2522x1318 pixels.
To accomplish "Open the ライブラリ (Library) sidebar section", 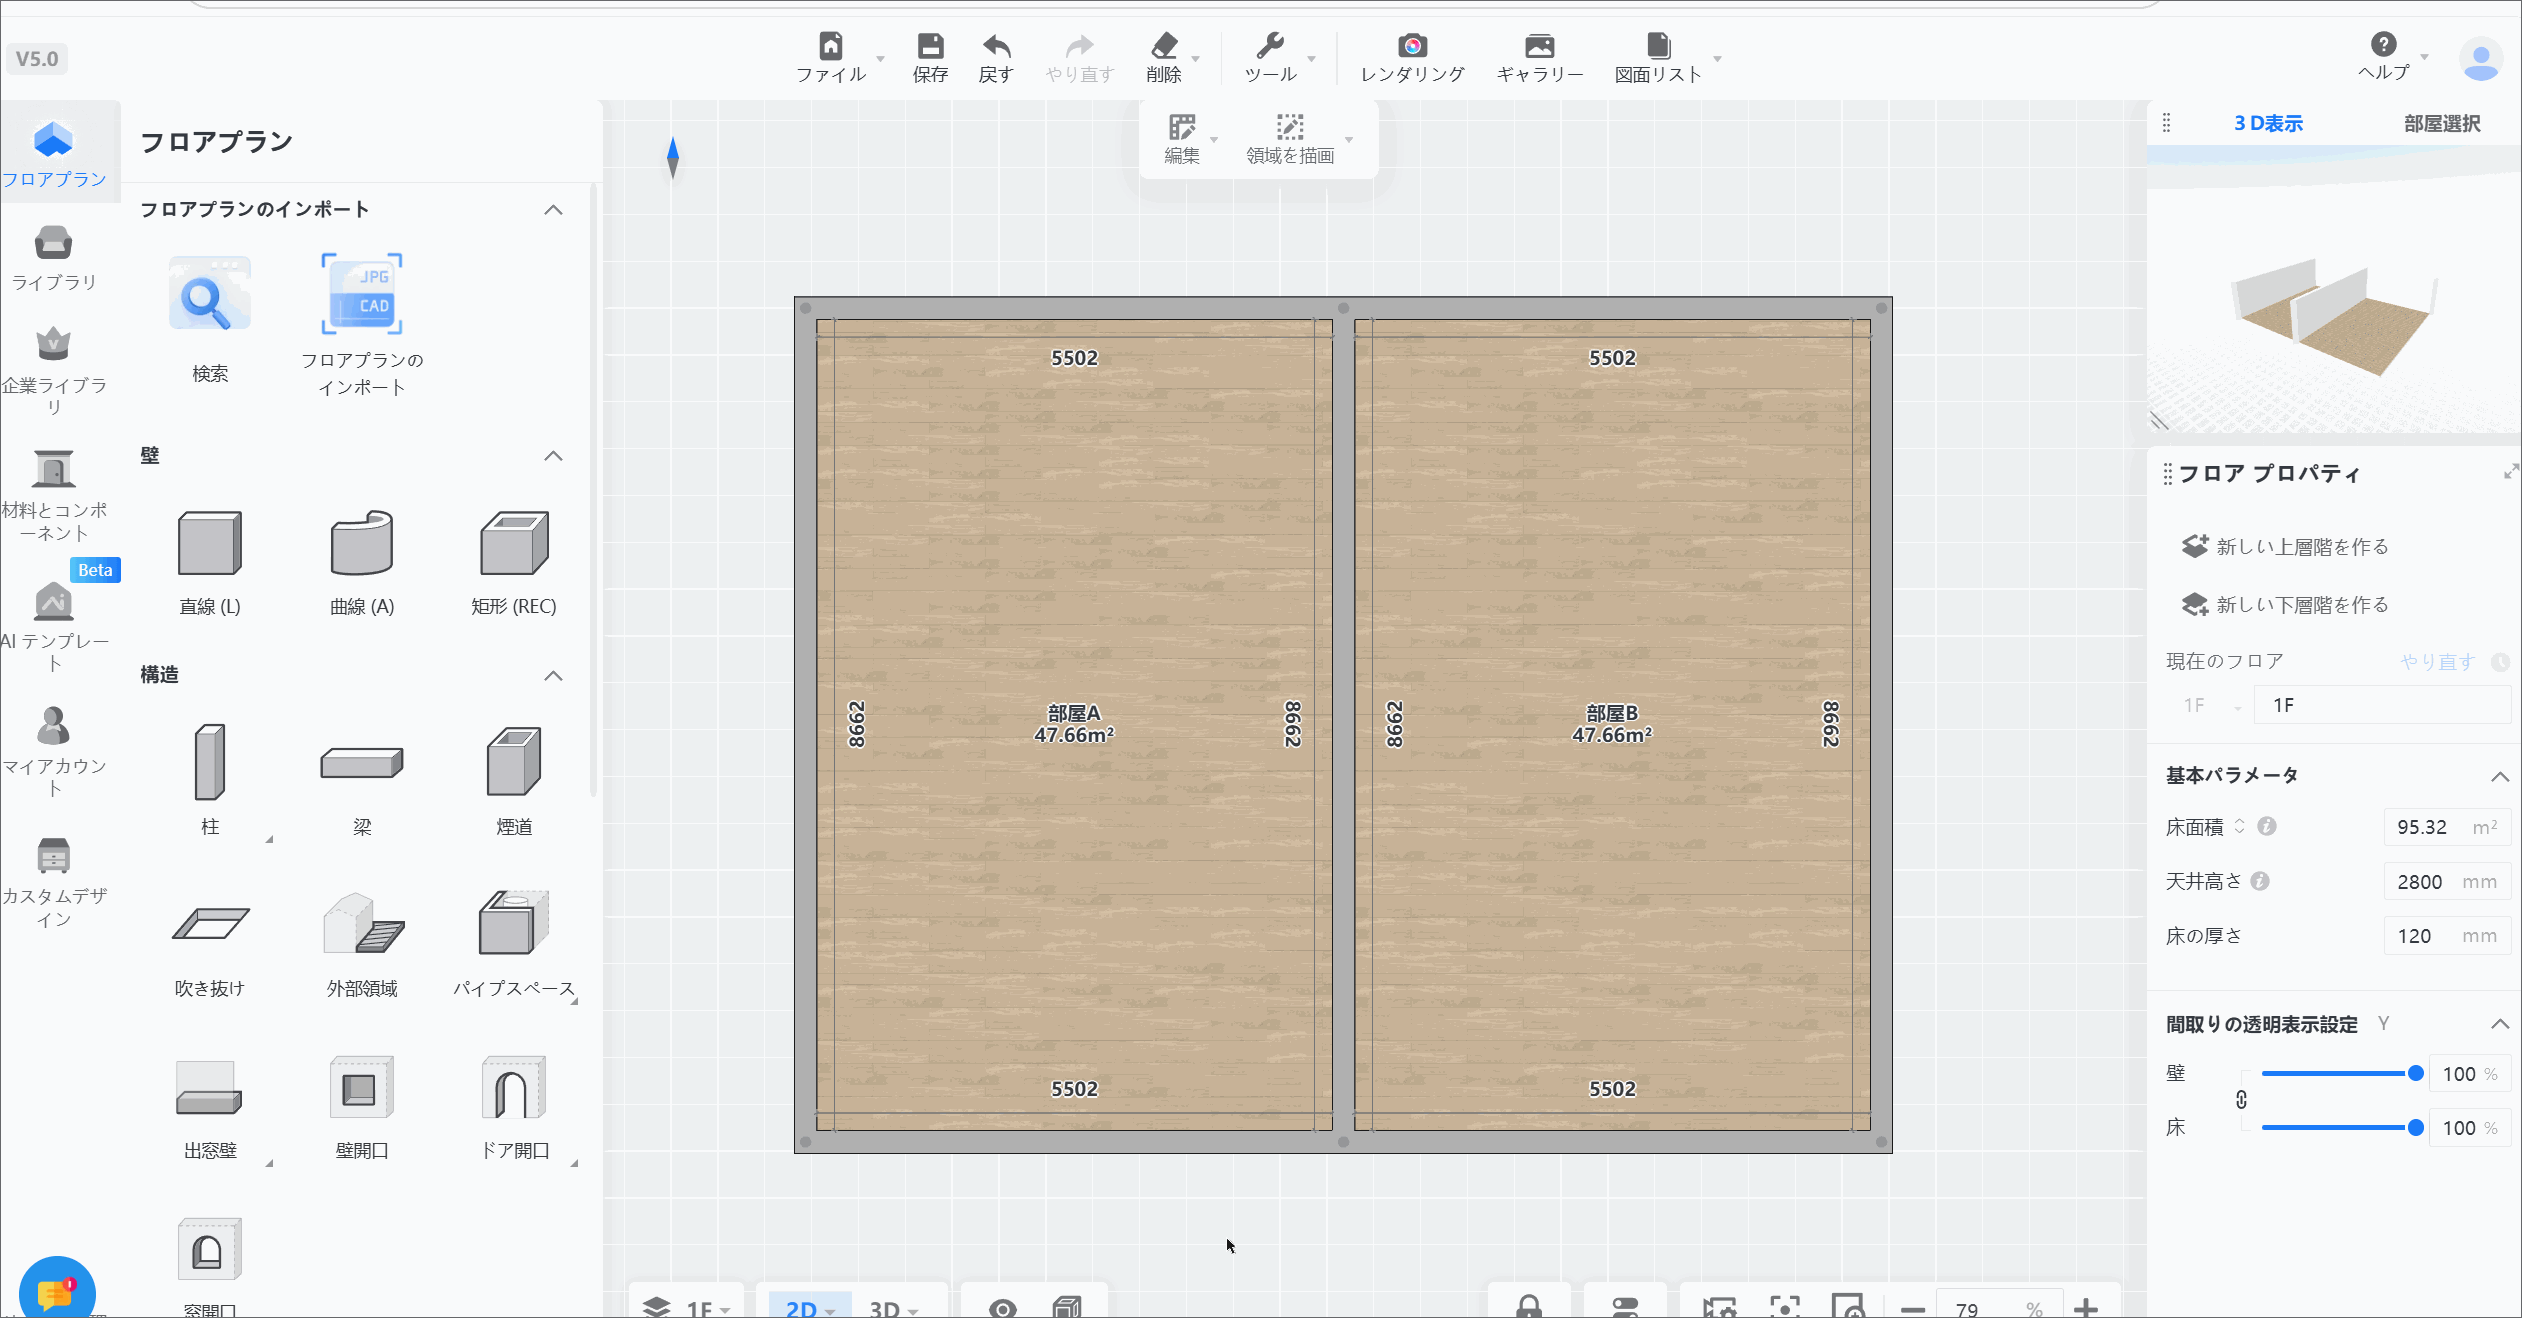I will click(x=54, y=258).
